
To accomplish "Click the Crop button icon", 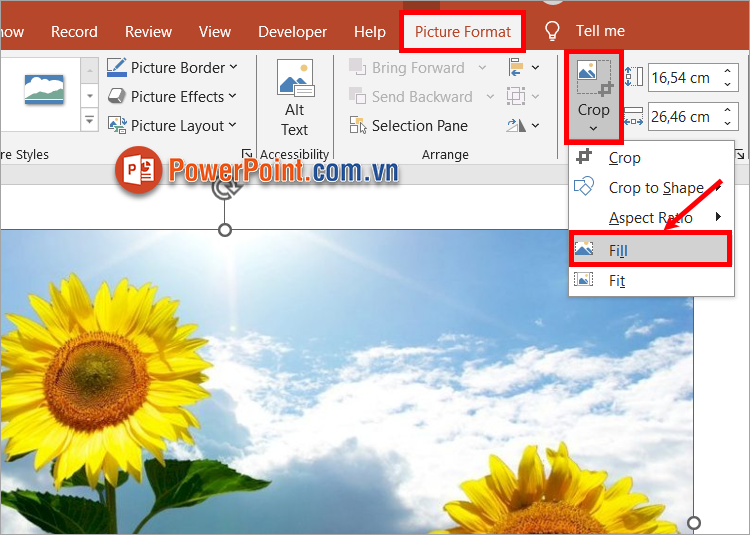I will point(594,77).
